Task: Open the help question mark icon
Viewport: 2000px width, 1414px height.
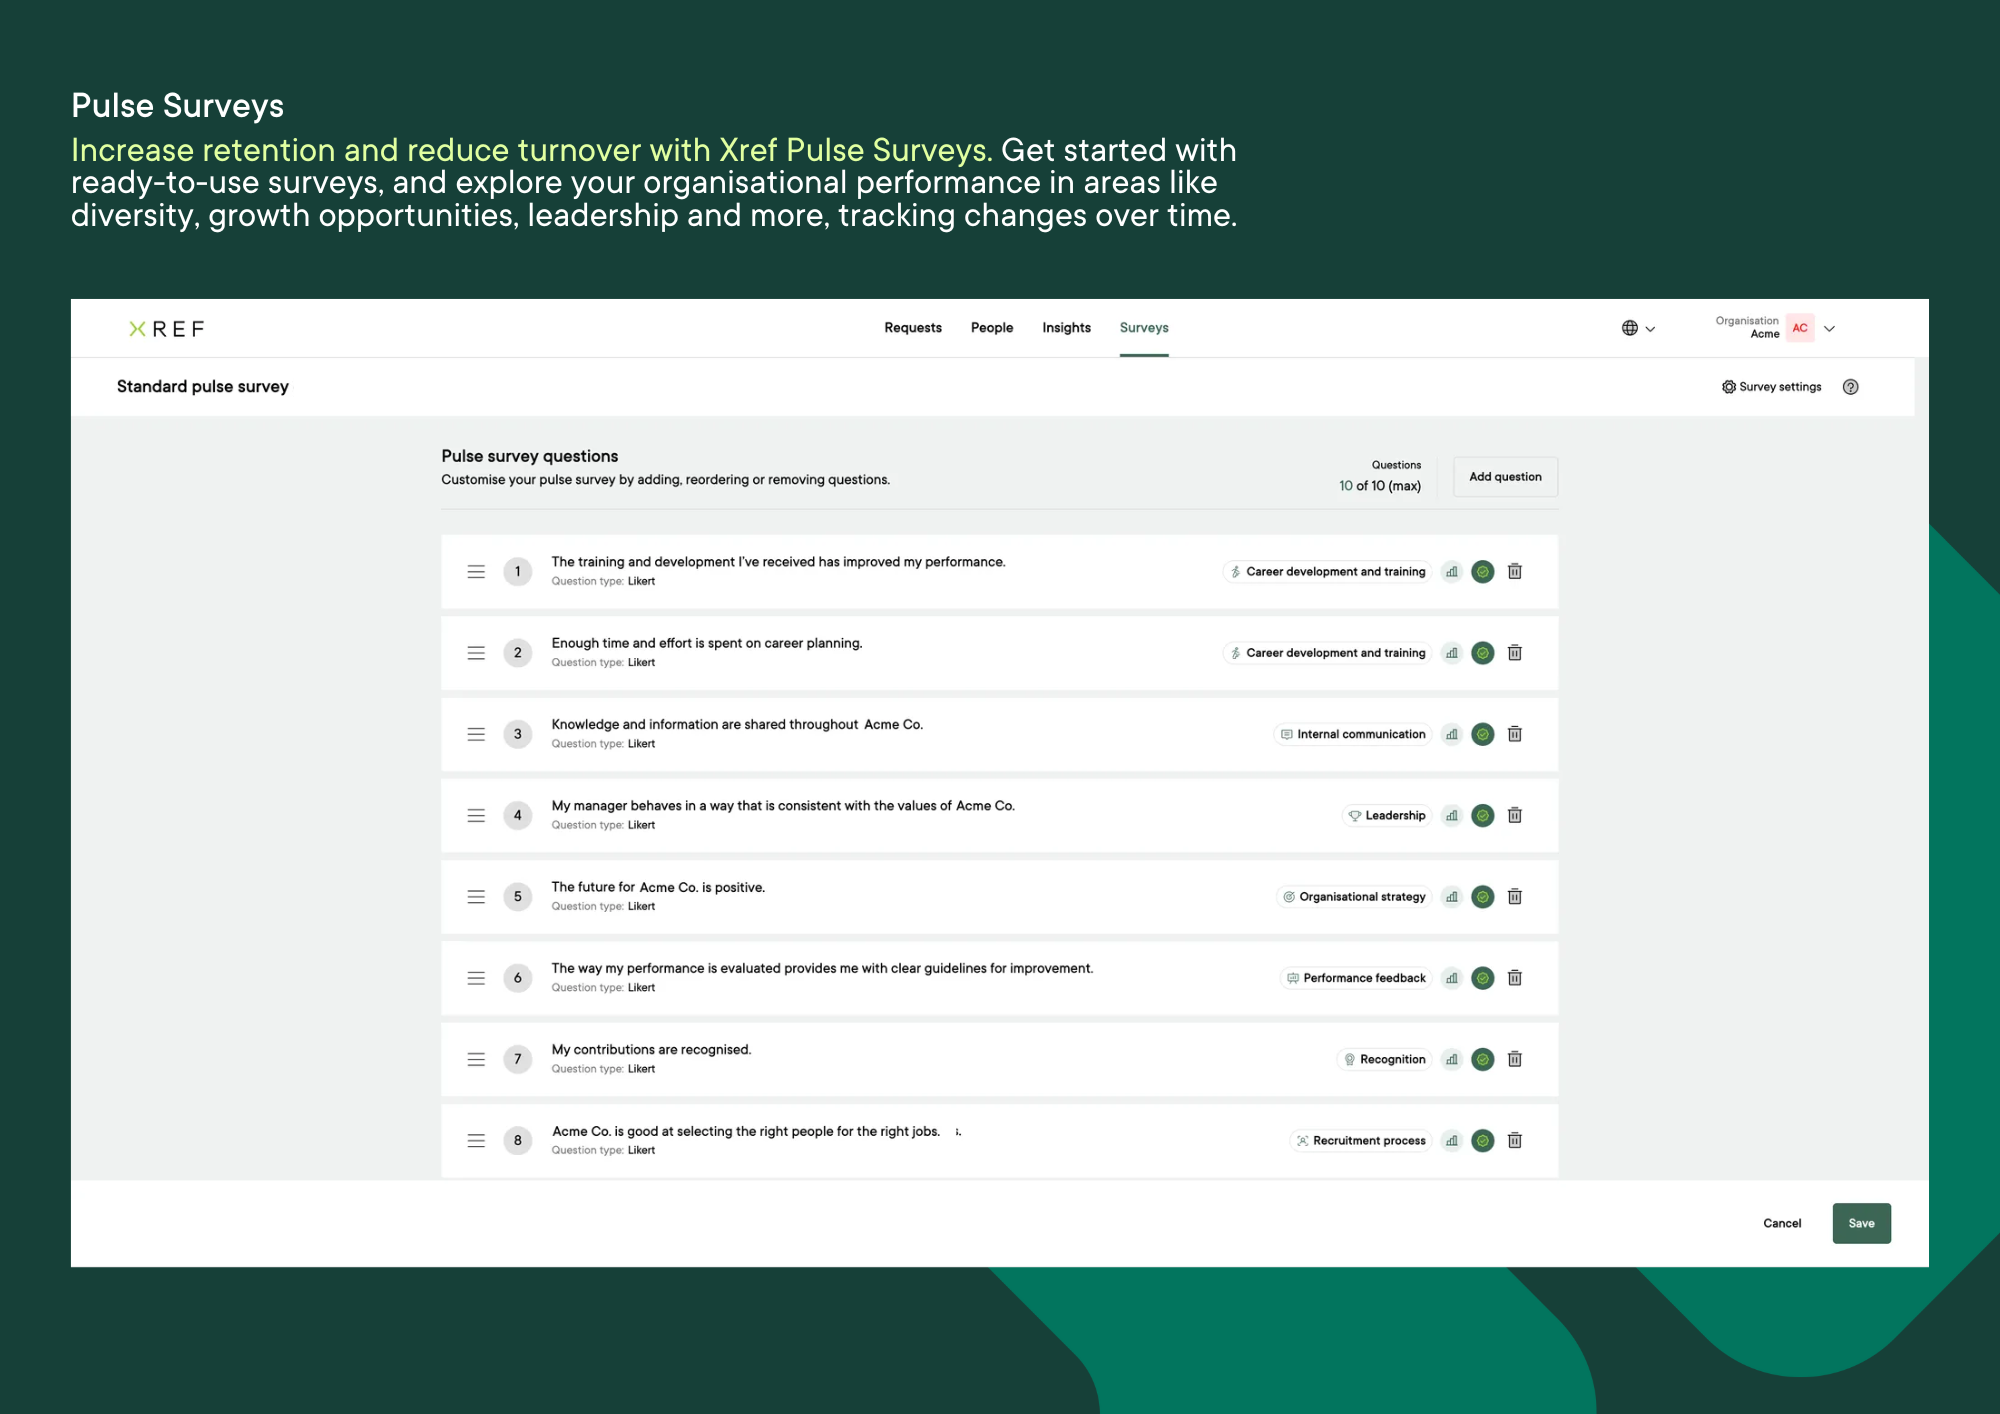Action: pyautogui.click(x=1850, y=387)
